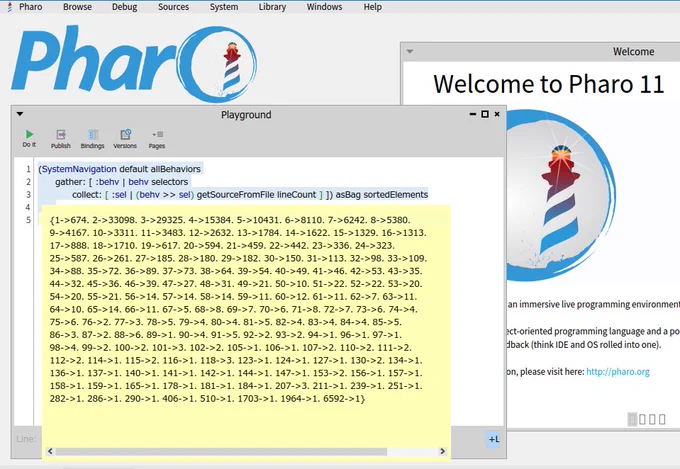Select the second page indicator in Welcome window
This screenshot has width=680, height=469.
point(643,419)
